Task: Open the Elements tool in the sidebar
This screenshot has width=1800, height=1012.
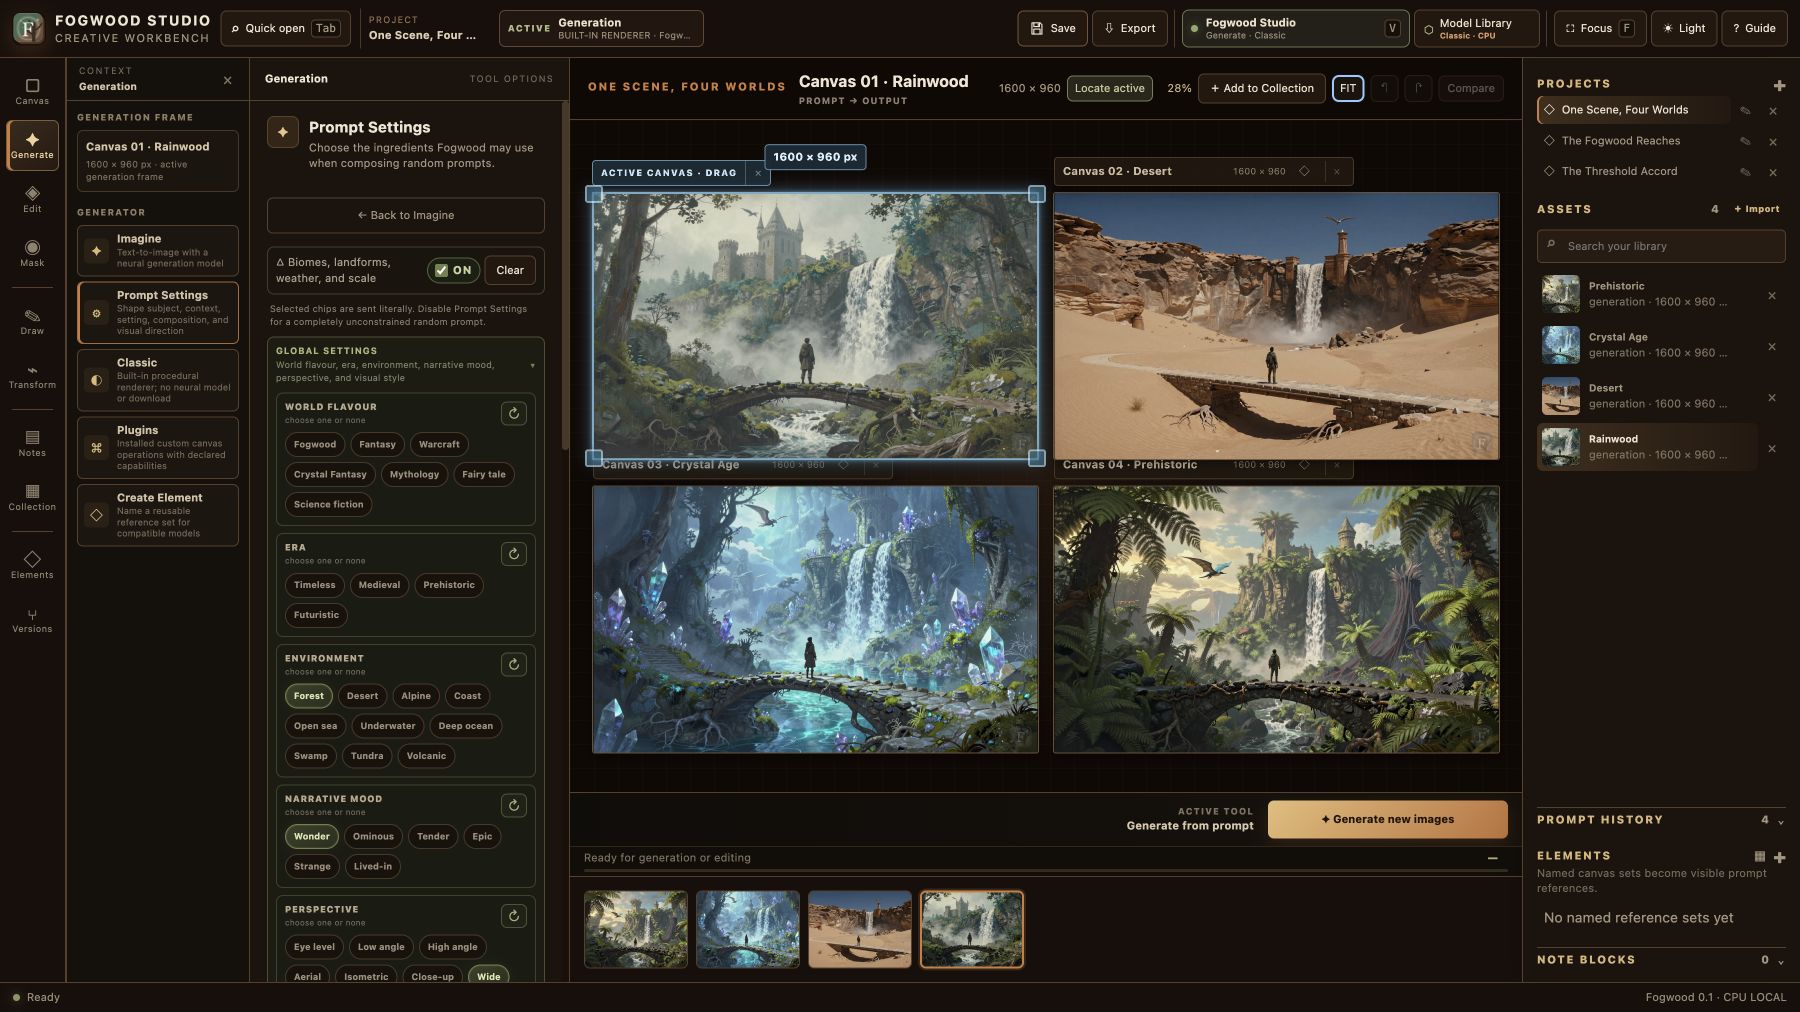Action: pos(32,565)
